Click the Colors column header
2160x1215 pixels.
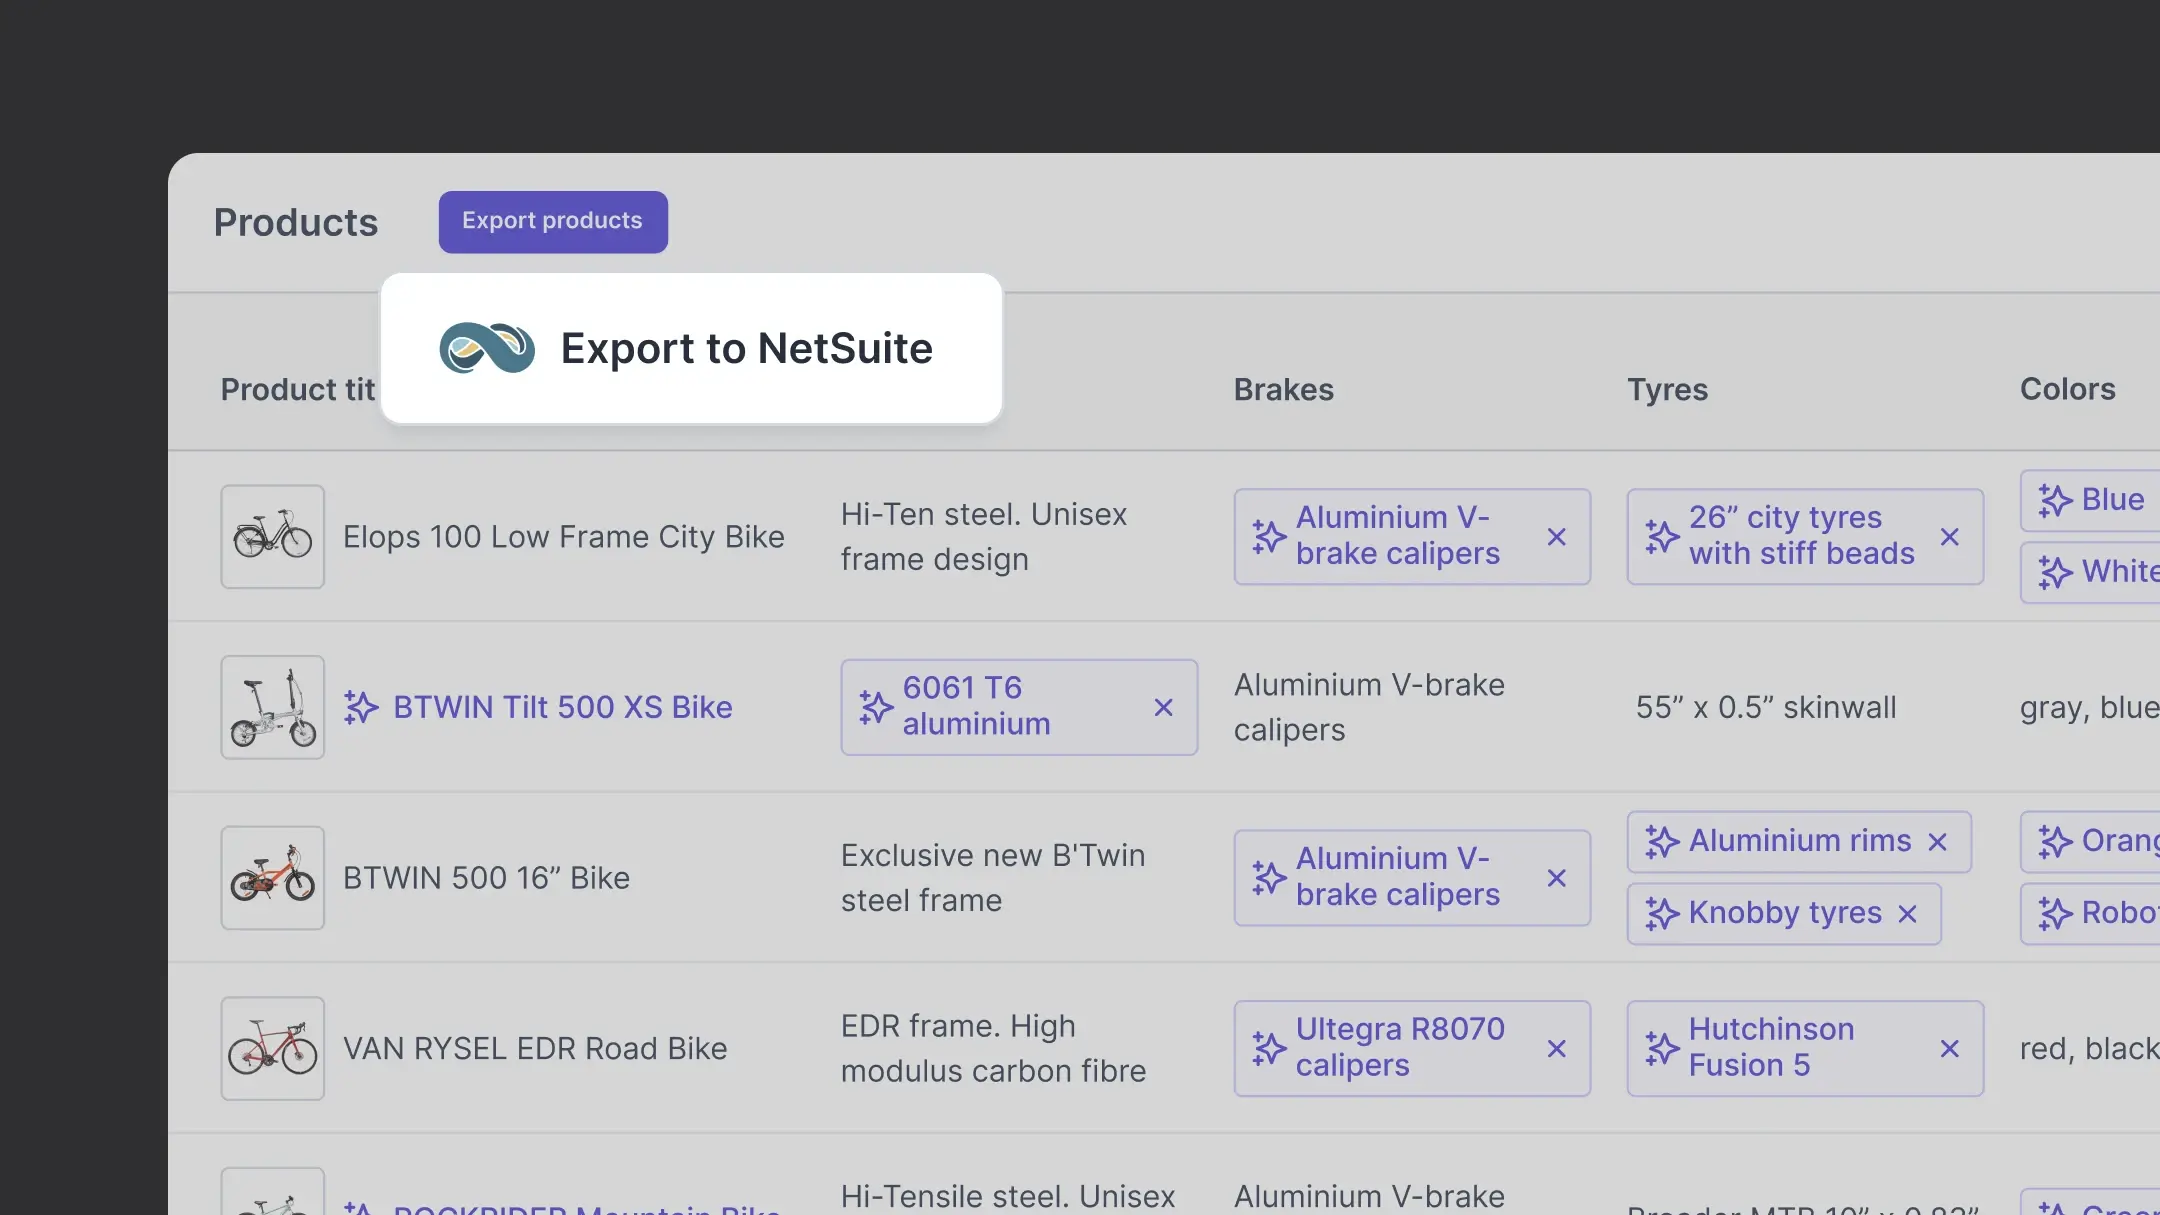pos(2067,389)
